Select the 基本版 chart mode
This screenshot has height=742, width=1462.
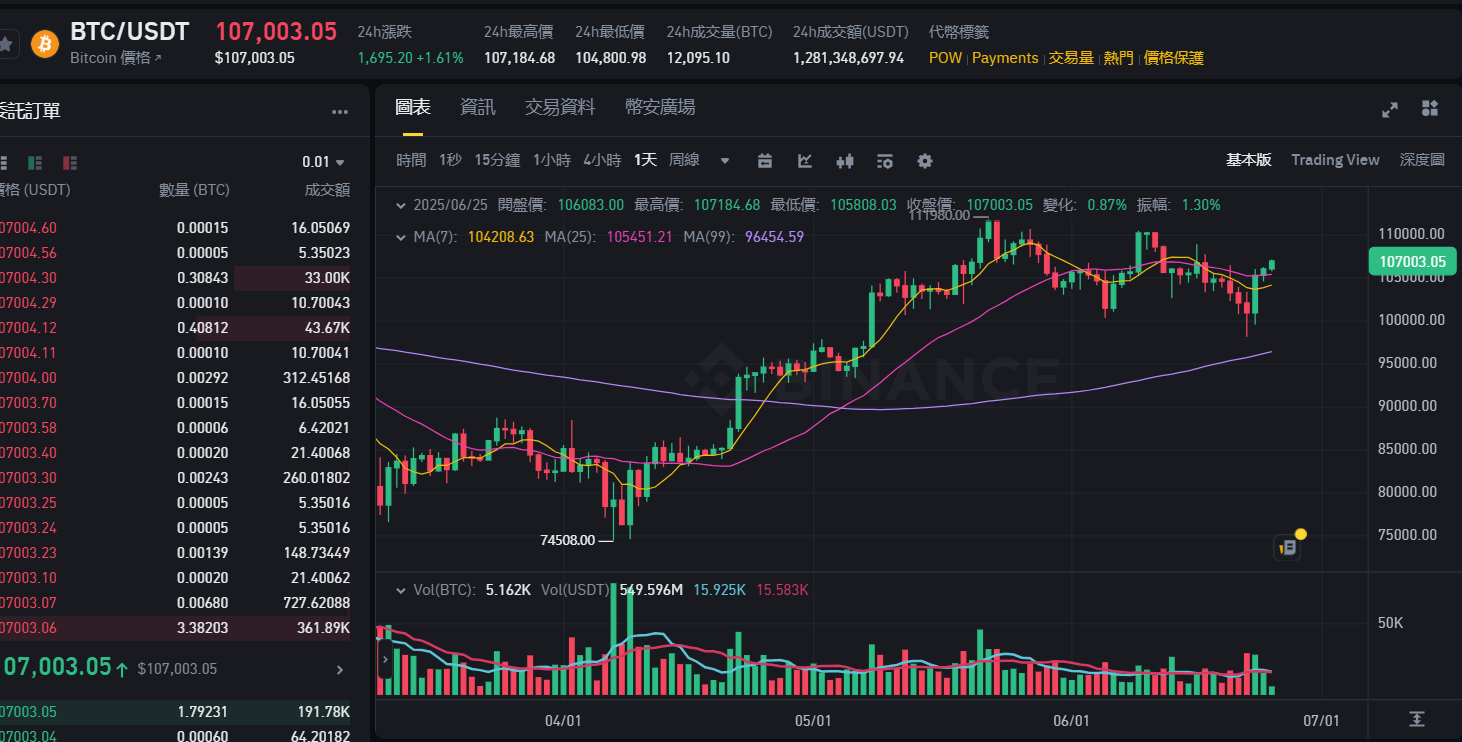pos(1249,160)
